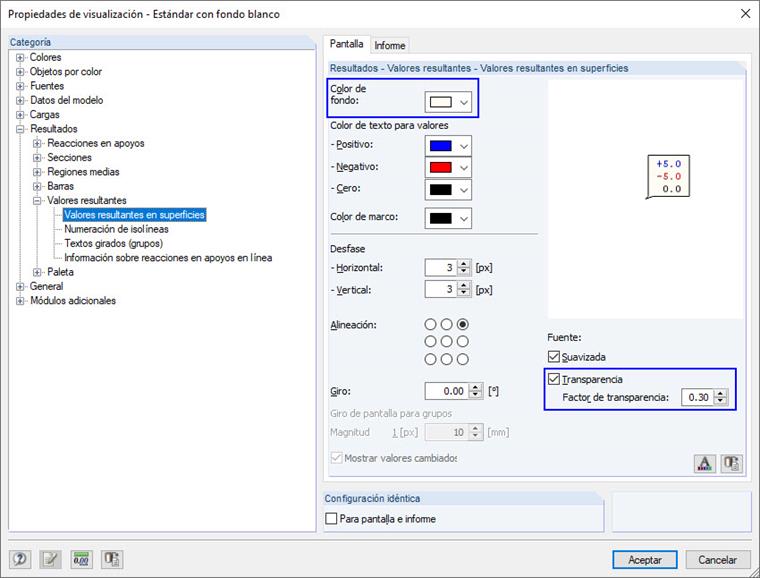The height and width of the screenshot is (578, 760).
Task: Select the top-right alignment radio button
Action: coord(463,324)
